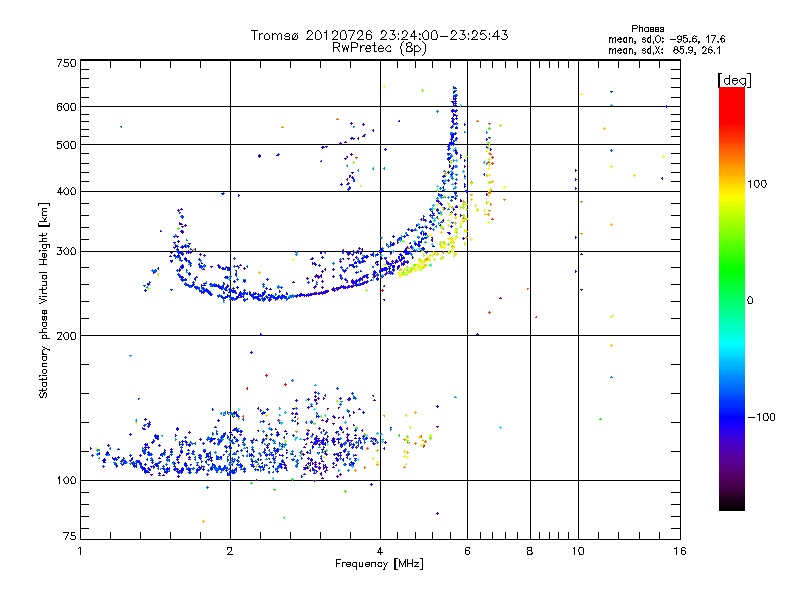Image resolution: width=800 pixels, height=600 pixels.
Task: Click the "600" y-axis tick label
Action: (x=66, y=107)
